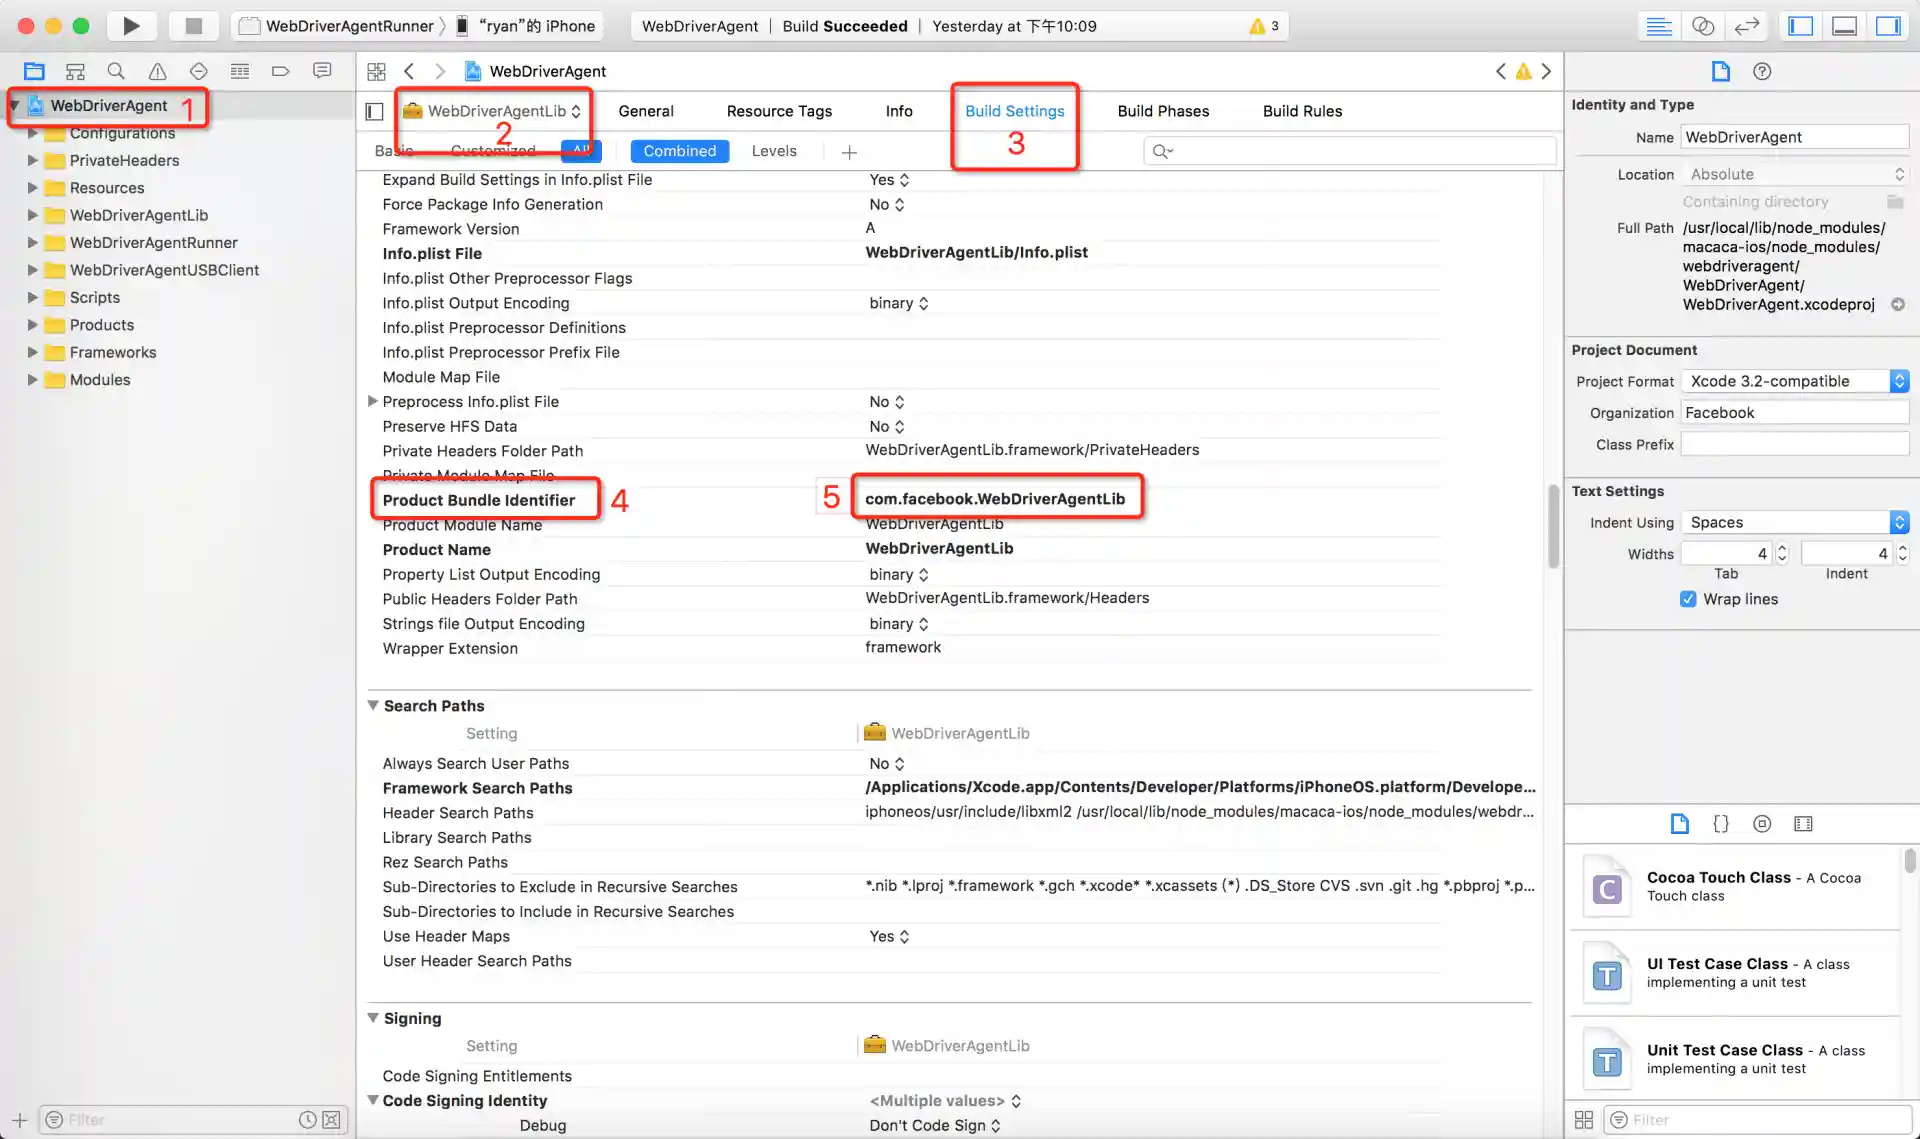Screen dimensions: 1920x1139
Task: Switch to the Build Phases tab
Action: coord(1163,111)
